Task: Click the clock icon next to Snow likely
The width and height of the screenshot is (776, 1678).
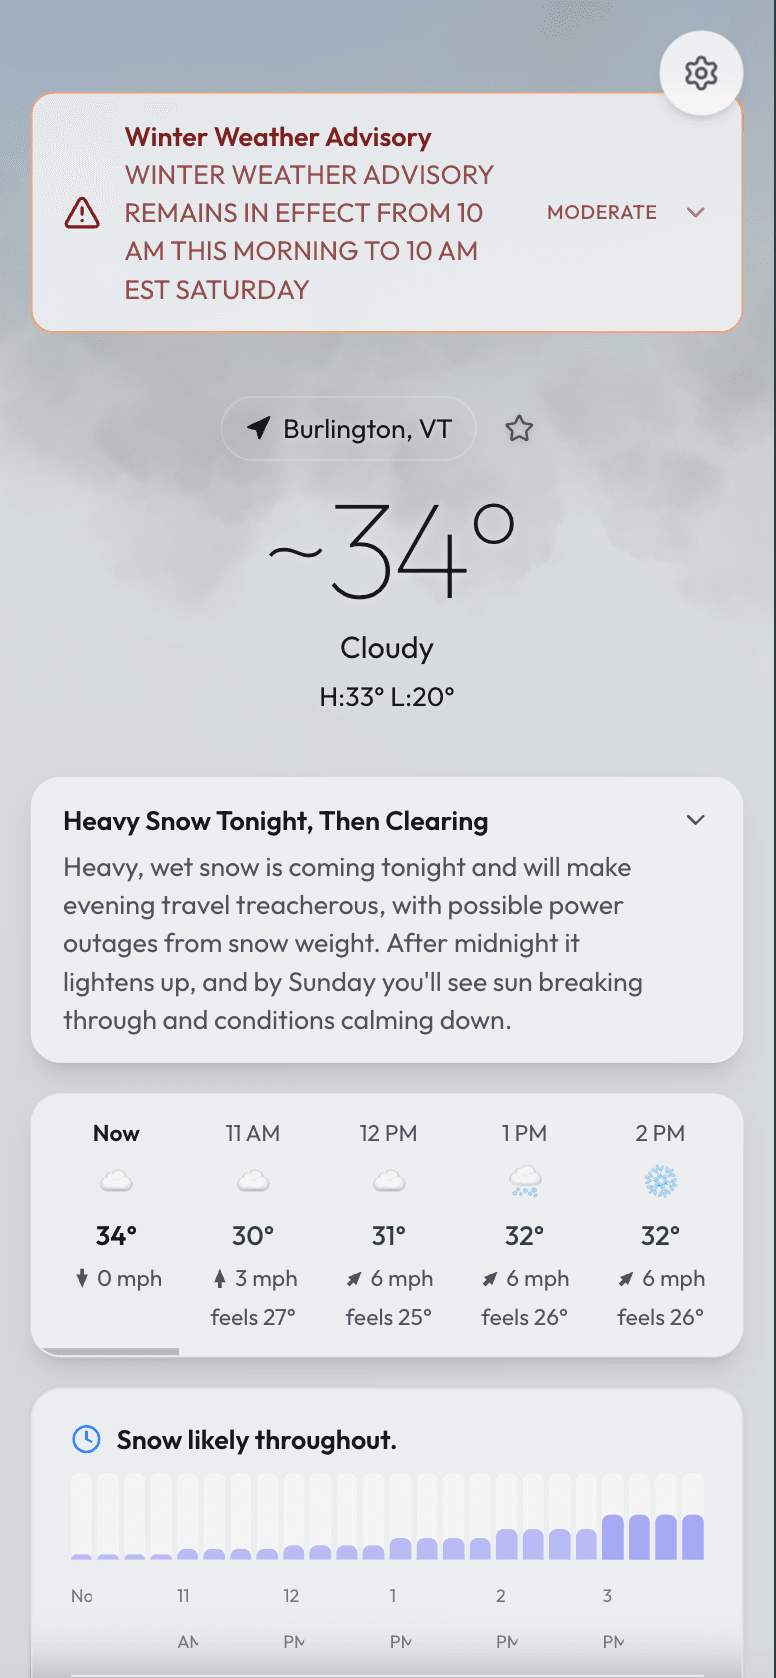Action: [86, 1440]
